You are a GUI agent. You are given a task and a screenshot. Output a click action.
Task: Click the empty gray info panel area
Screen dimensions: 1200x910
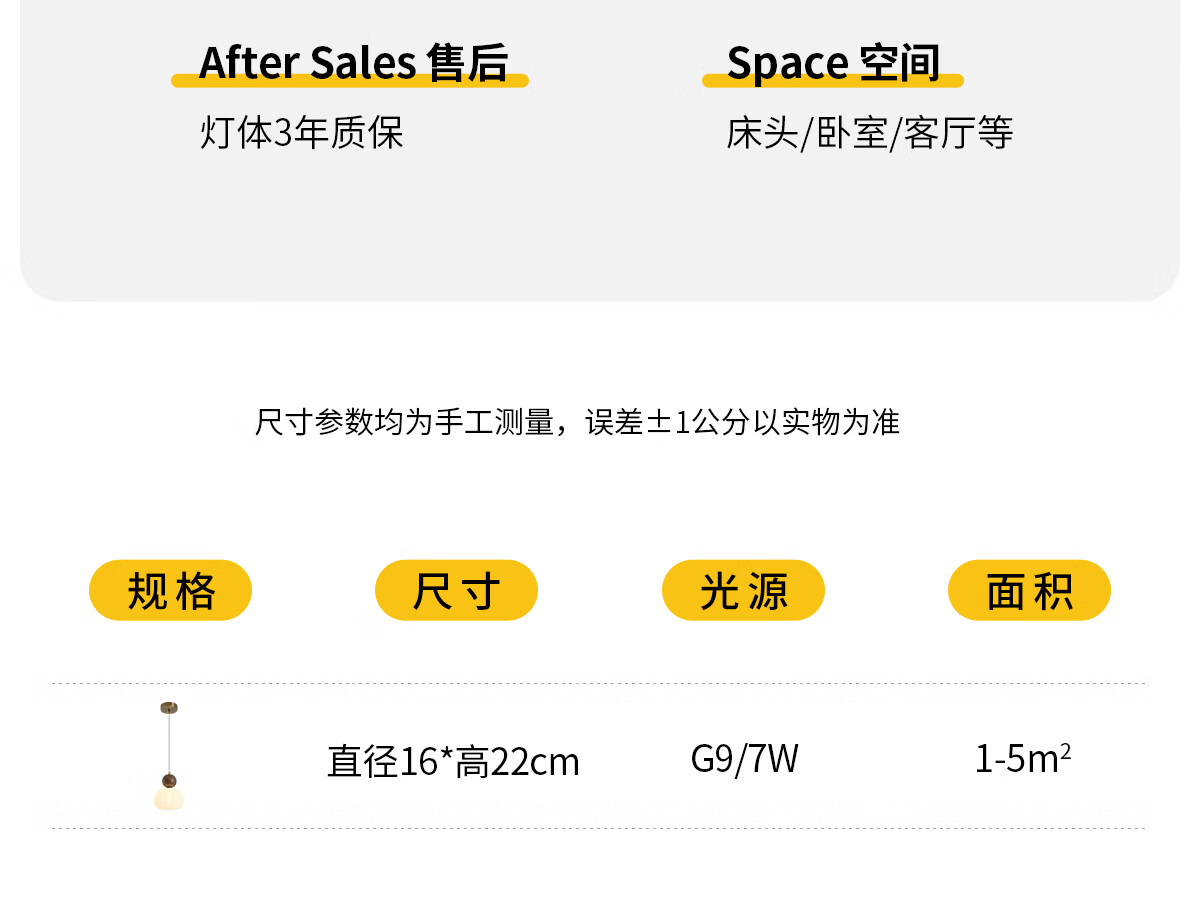pyautogui.click(x=600, y=230)
